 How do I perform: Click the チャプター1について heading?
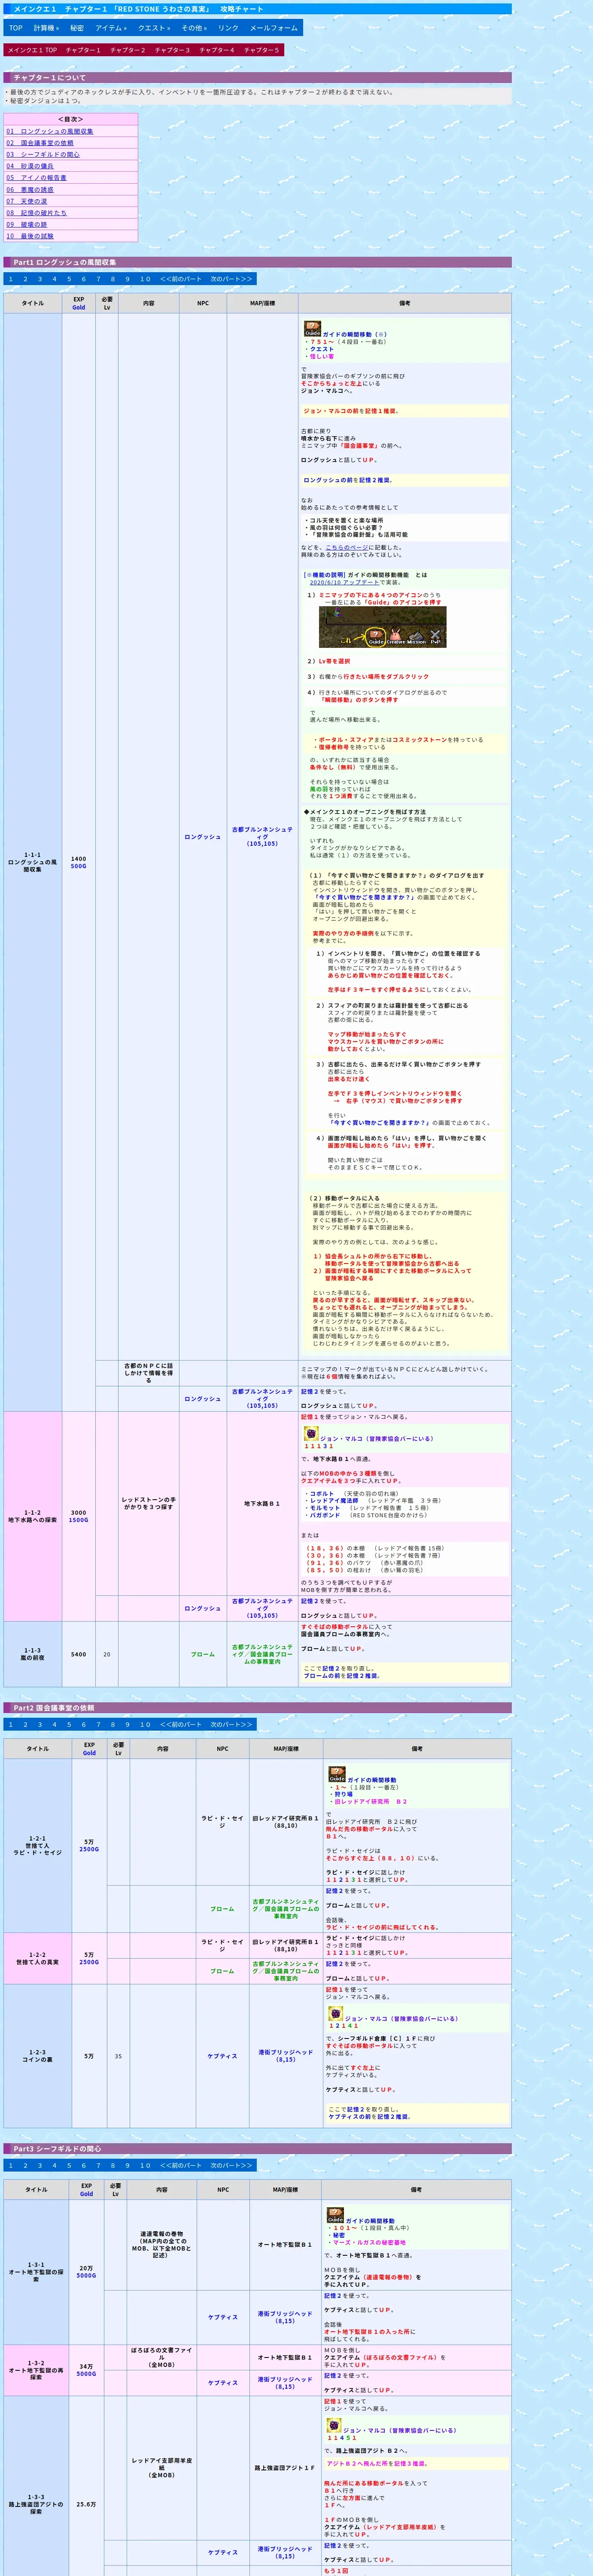point(257,77)
